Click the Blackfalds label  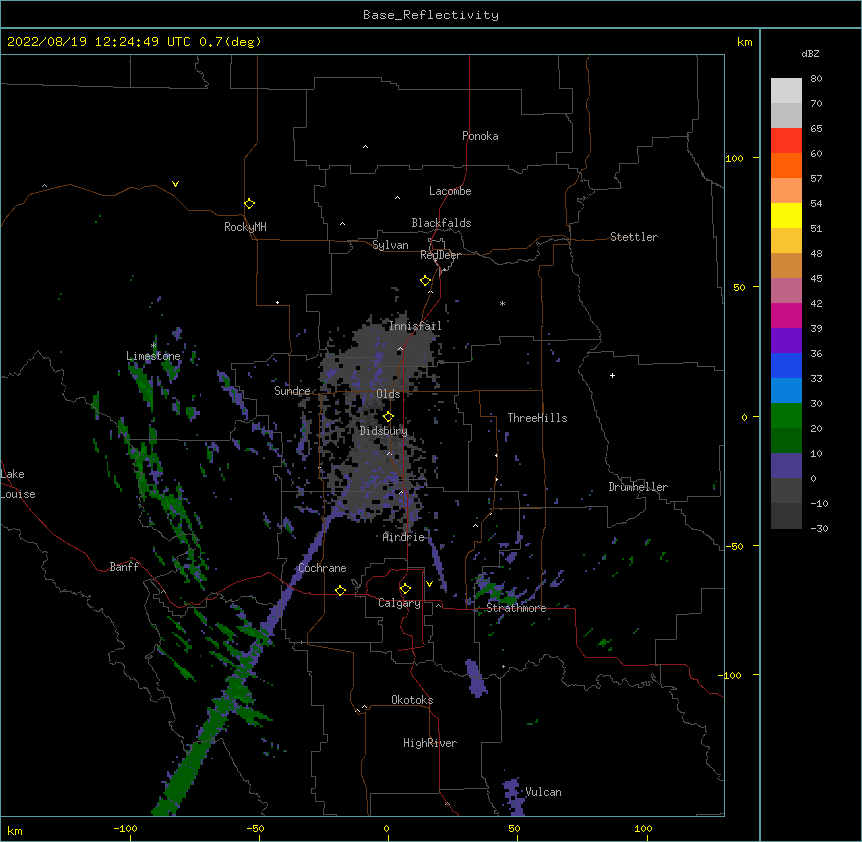pos(441,223)
